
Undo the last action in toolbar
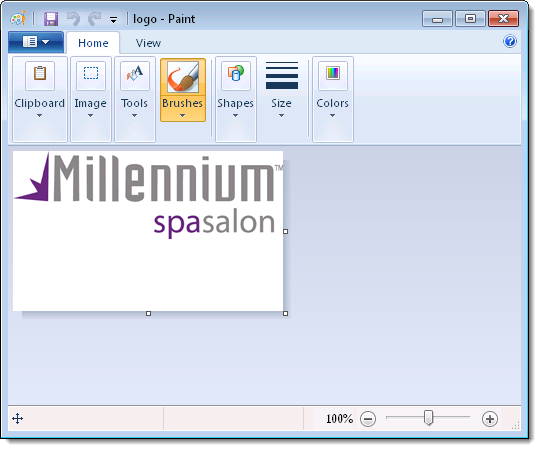73,19
